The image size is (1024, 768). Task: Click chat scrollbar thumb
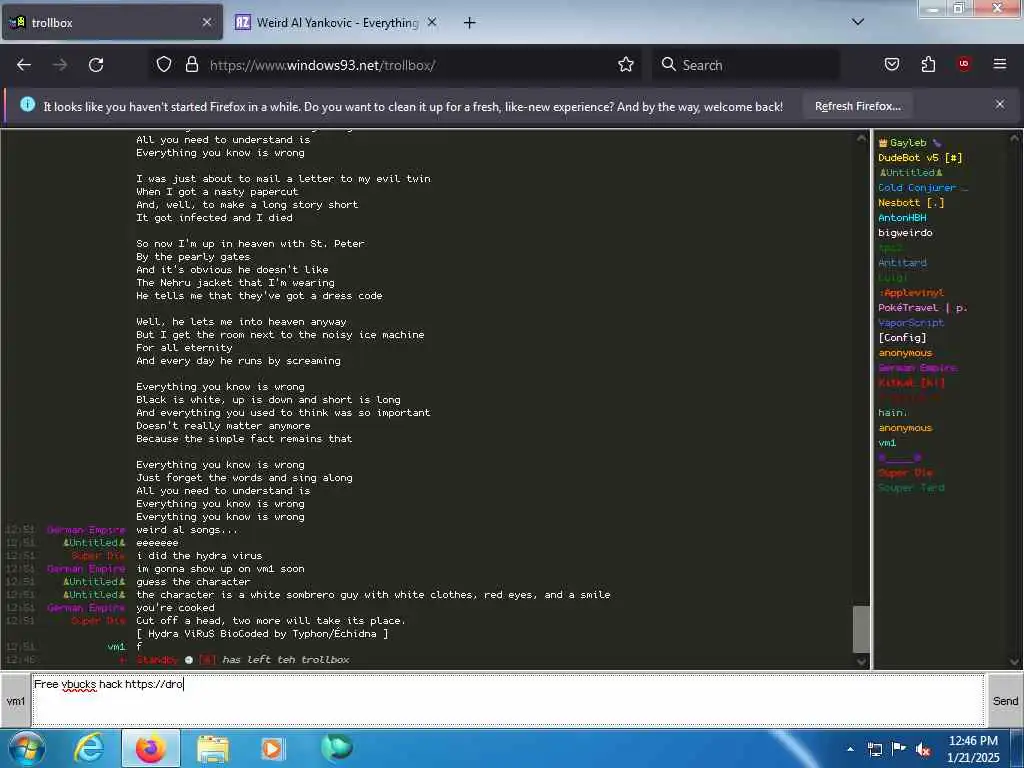click(861, 629)
